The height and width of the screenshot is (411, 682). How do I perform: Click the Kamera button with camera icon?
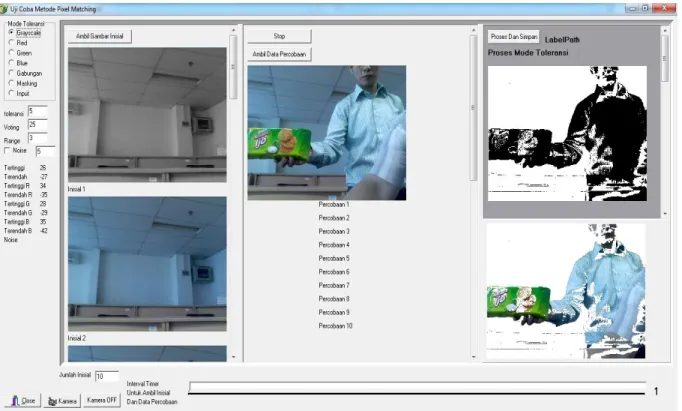click(62, 401)
